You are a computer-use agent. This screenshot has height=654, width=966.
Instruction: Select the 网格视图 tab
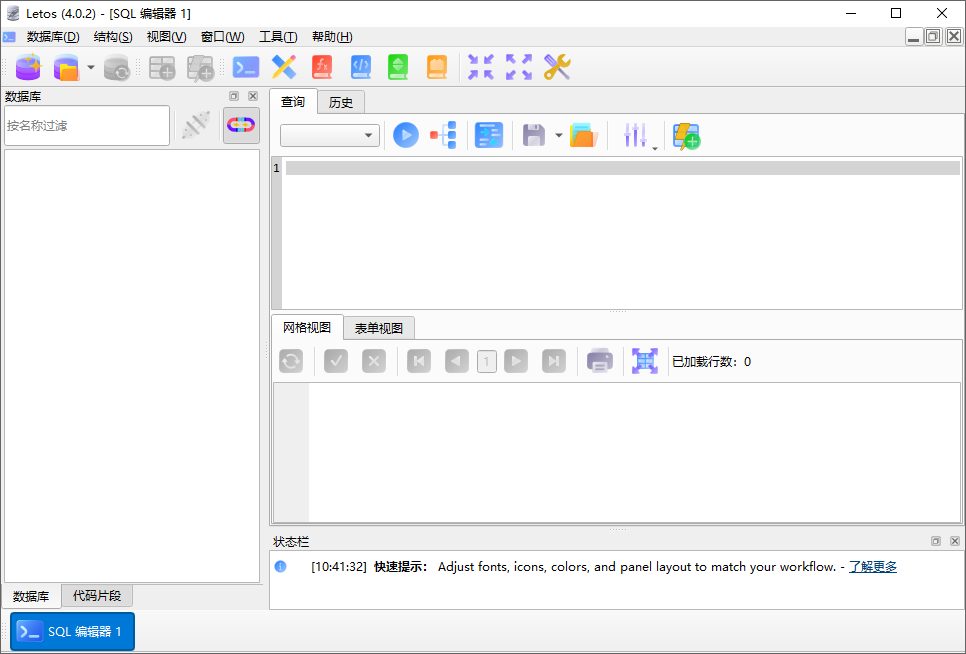[307, 328]
